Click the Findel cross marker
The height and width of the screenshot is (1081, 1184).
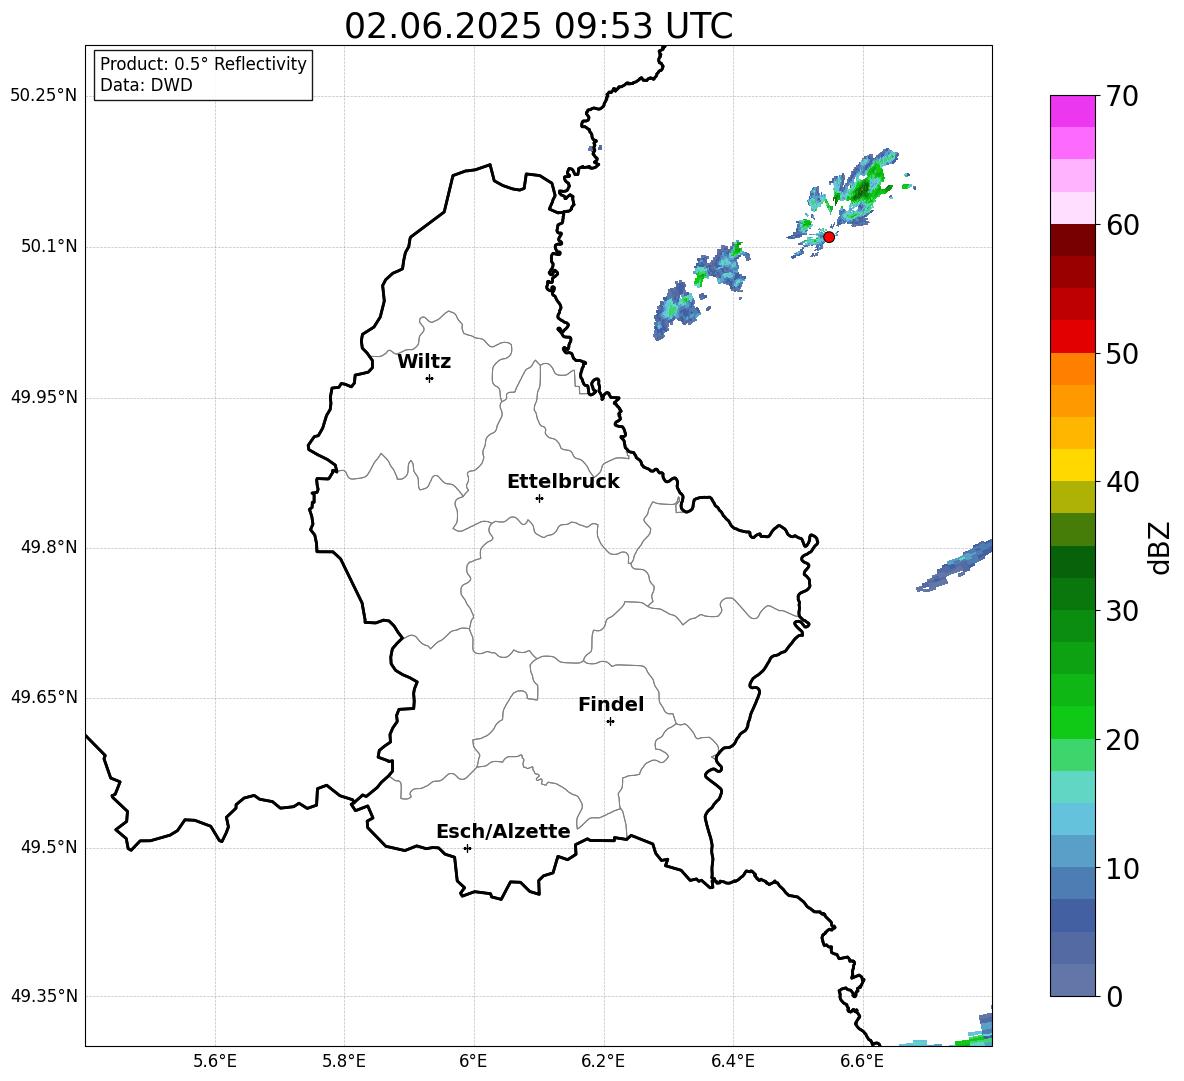click(610, 722)
